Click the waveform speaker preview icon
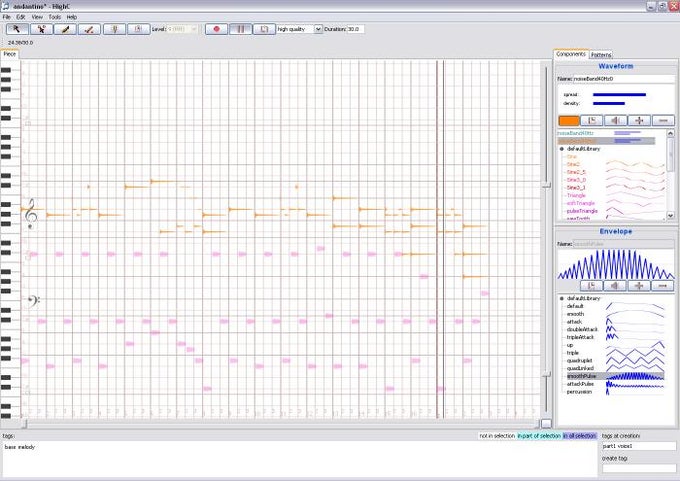Image resolution: width=680 pixels, height=481 pixels. (x=615, y=121)
